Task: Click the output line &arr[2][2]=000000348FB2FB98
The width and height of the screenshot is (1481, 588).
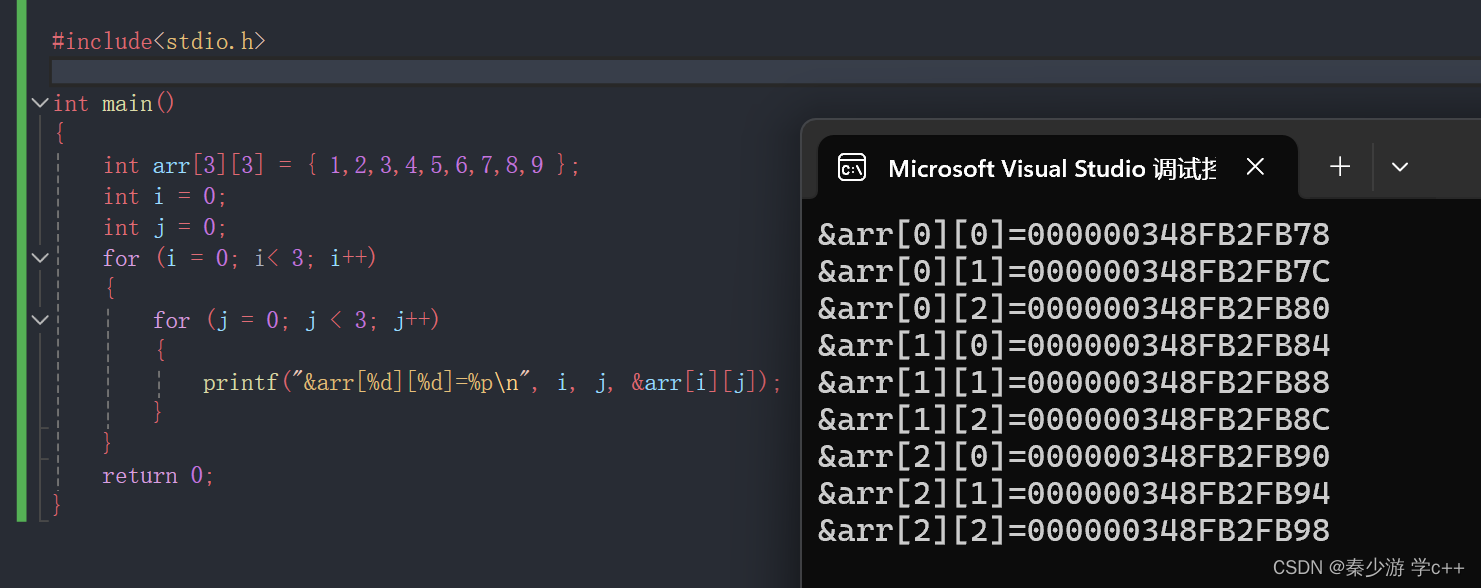Action: tap(1074, 531)
